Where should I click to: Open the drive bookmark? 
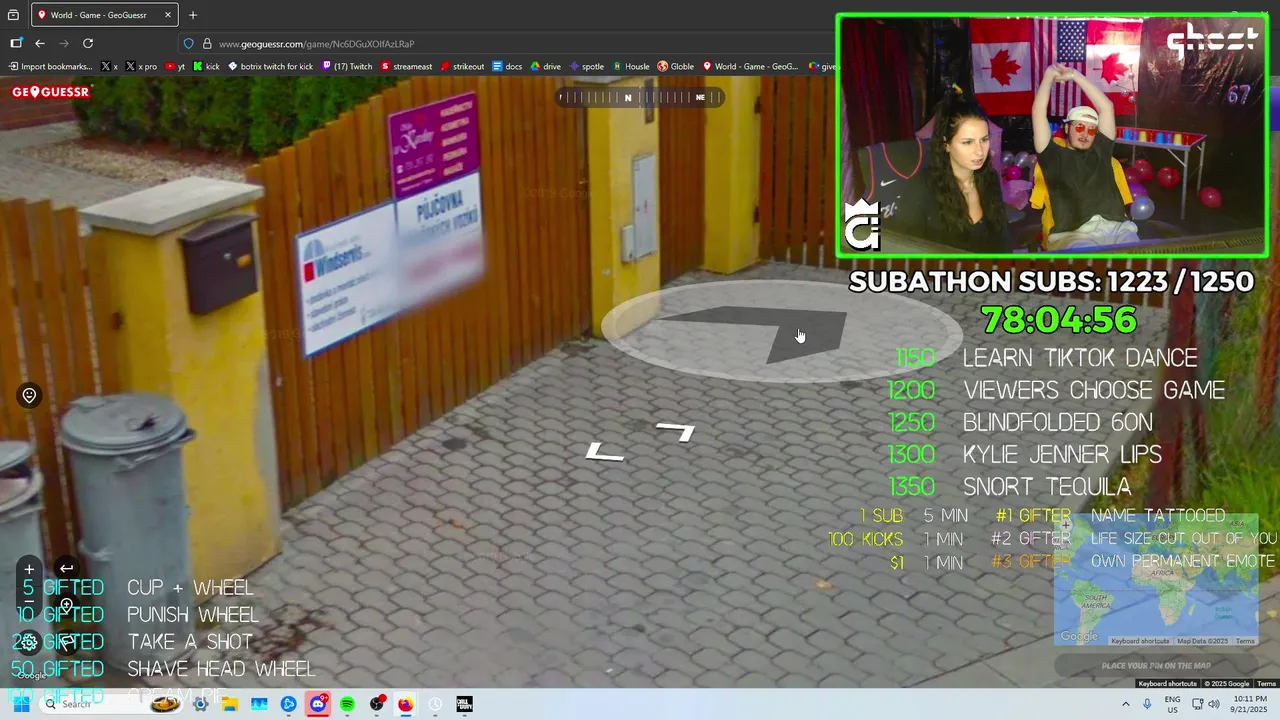(545, 67)
